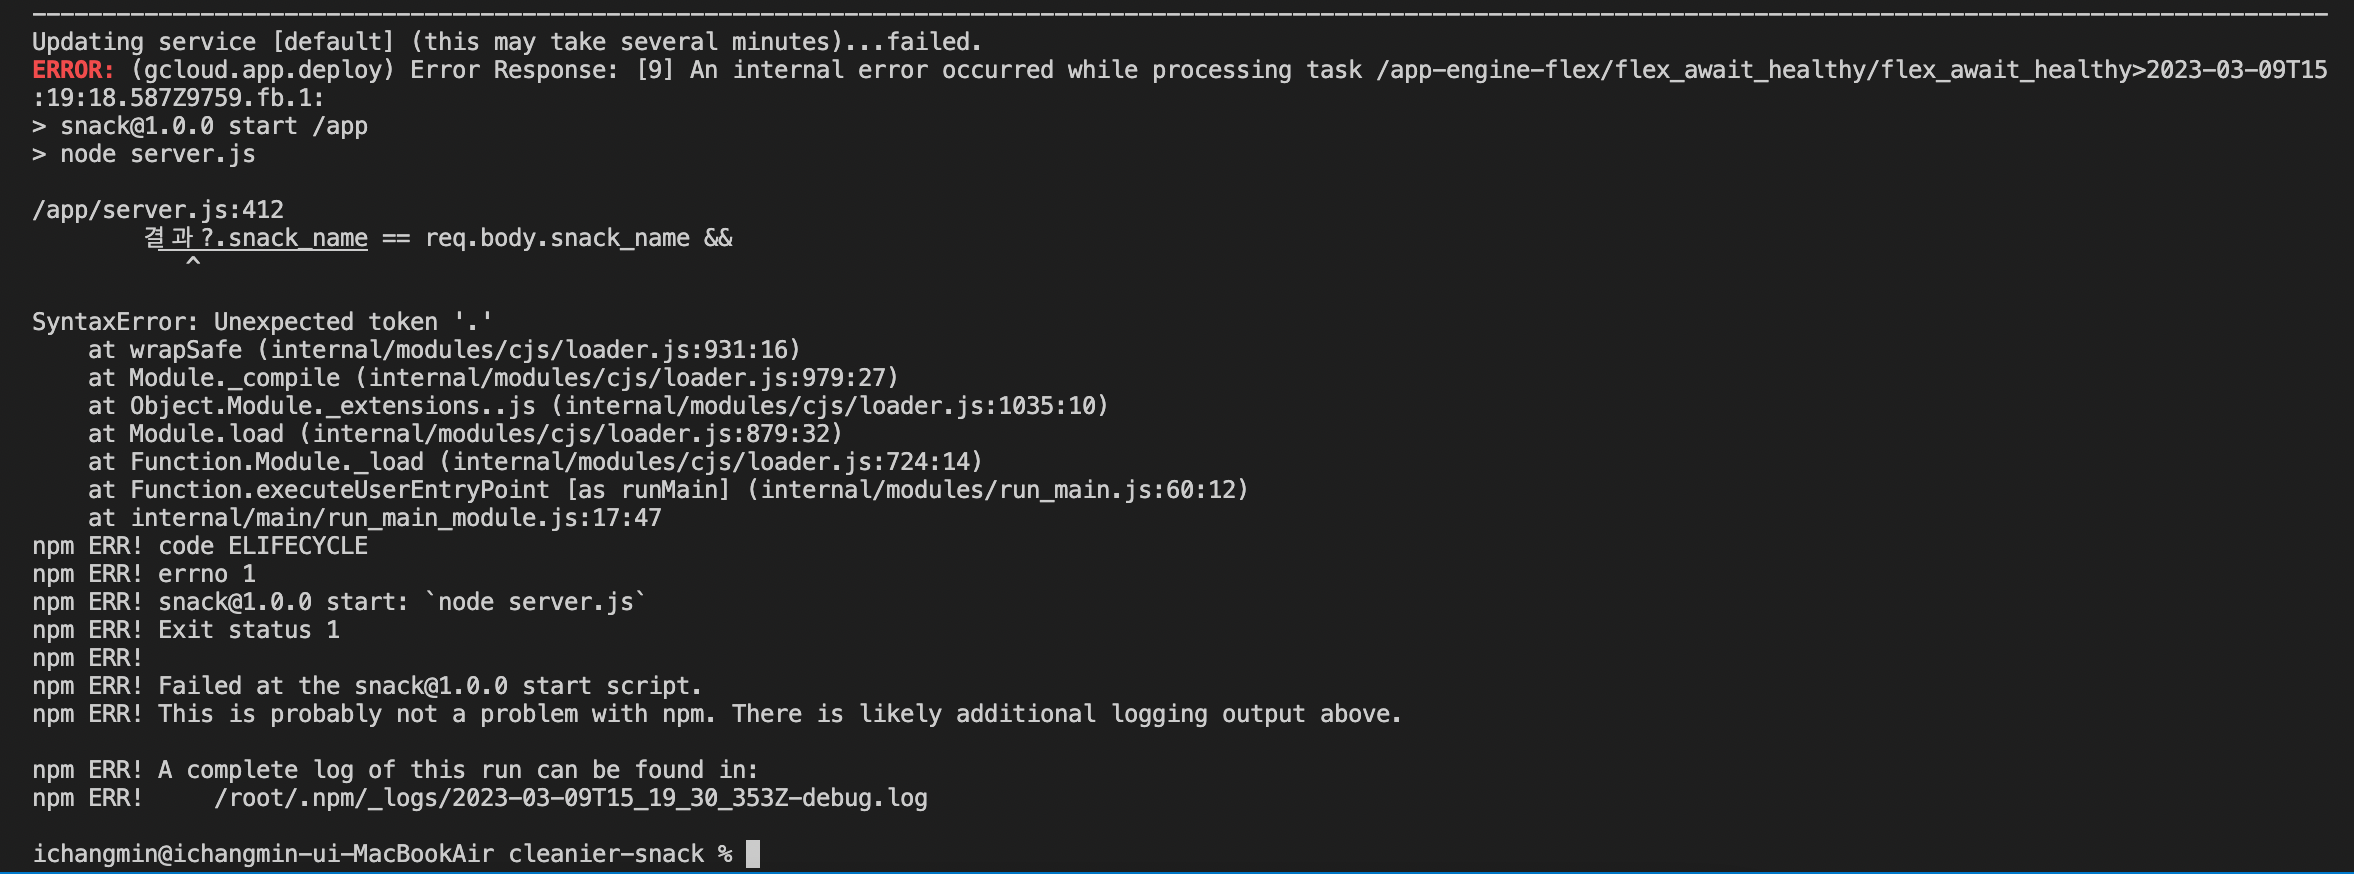2354x874 pixels.
Task: Click the 'npm ERR! errno 1' line
Action: 144,574
